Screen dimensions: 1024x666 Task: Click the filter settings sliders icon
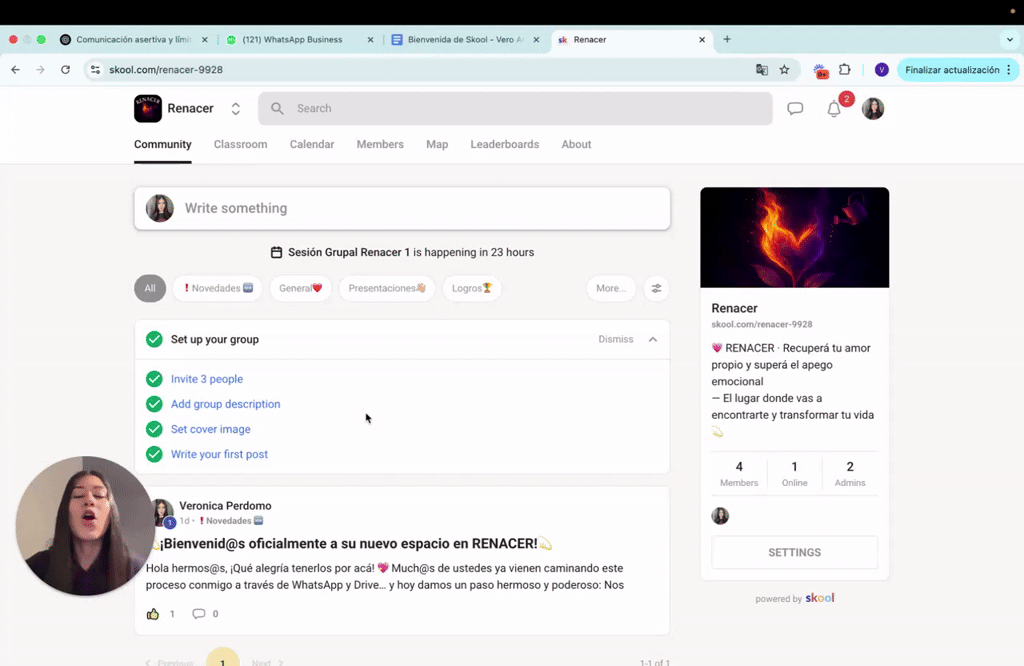click(656, 288)
